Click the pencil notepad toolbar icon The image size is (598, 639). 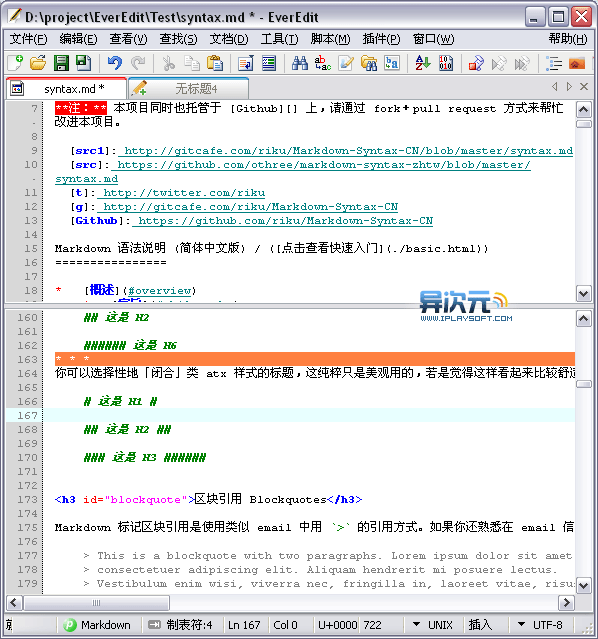[346, 63]
